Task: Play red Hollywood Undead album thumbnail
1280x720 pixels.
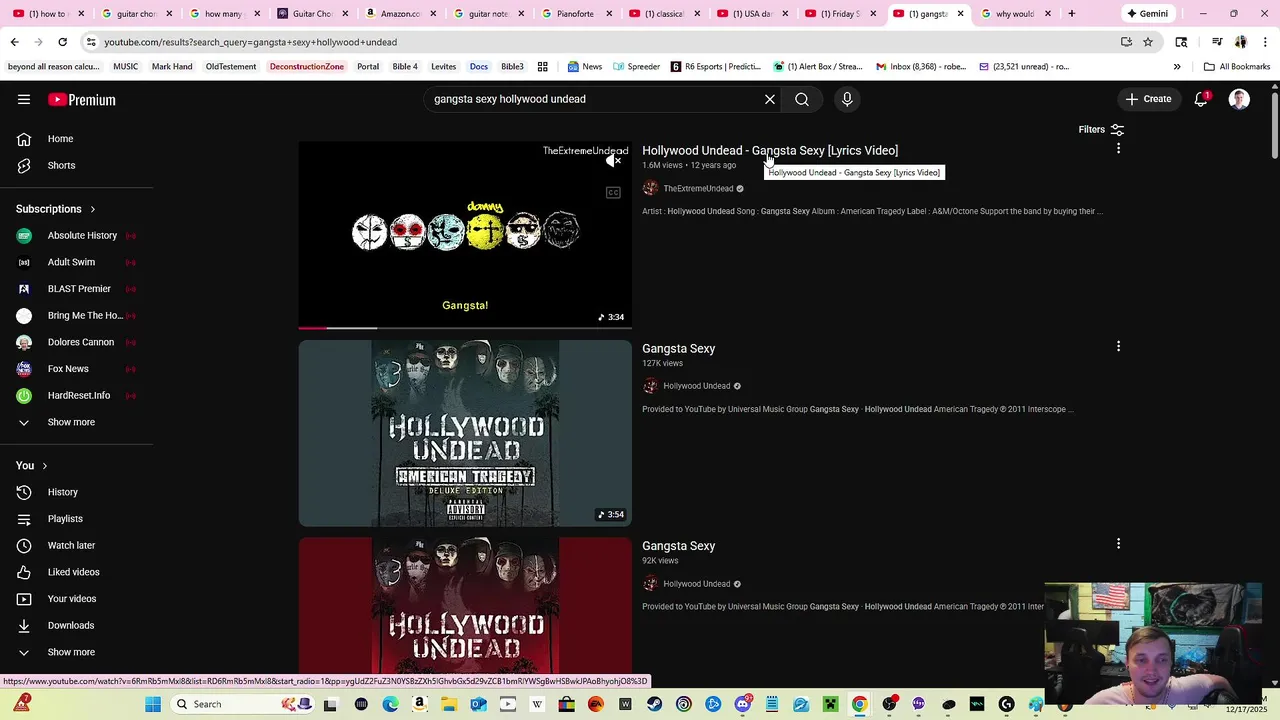Action: 465,605
